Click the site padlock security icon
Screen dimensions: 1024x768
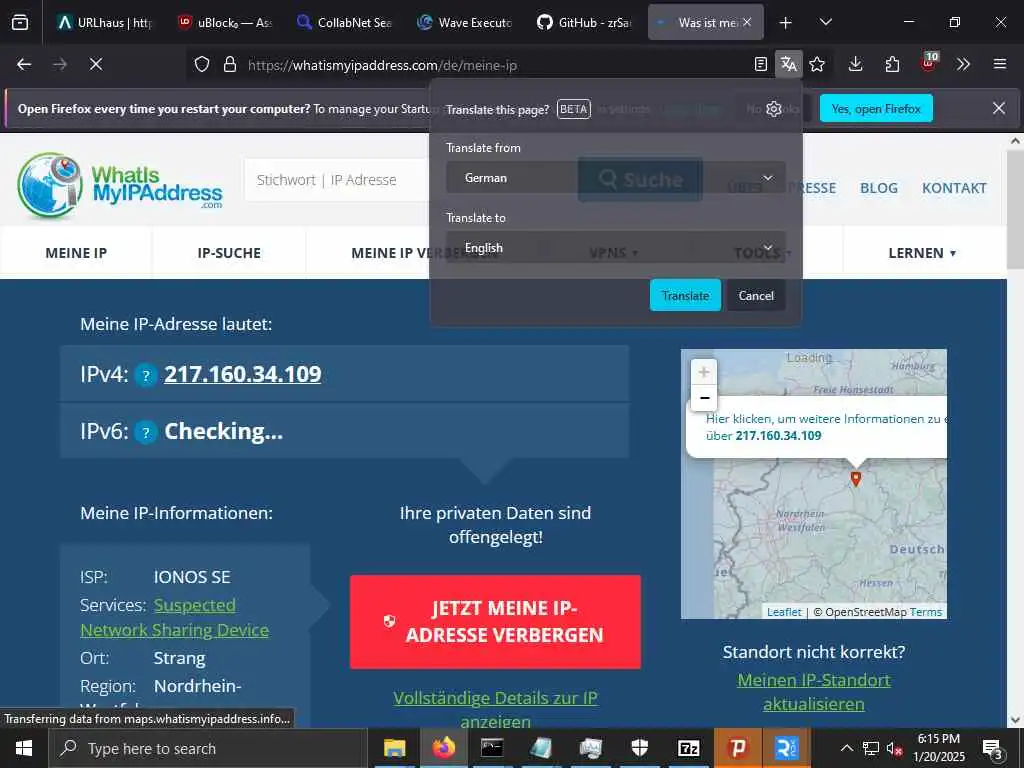point(230,65)
